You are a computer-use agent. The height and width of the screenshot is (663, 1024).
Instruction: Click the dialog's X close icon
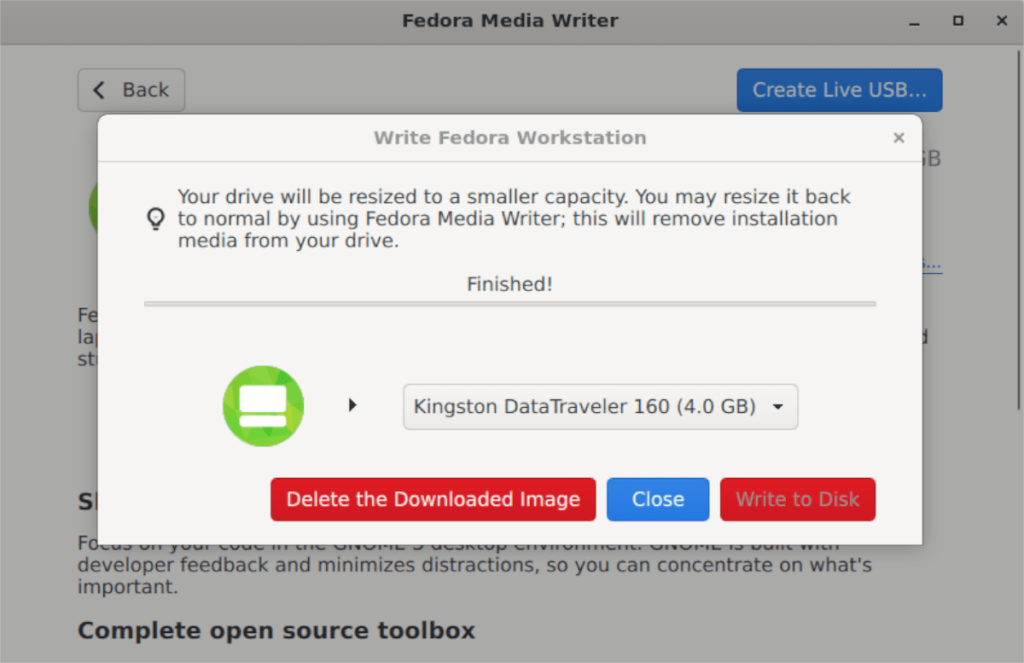point(898,138)
